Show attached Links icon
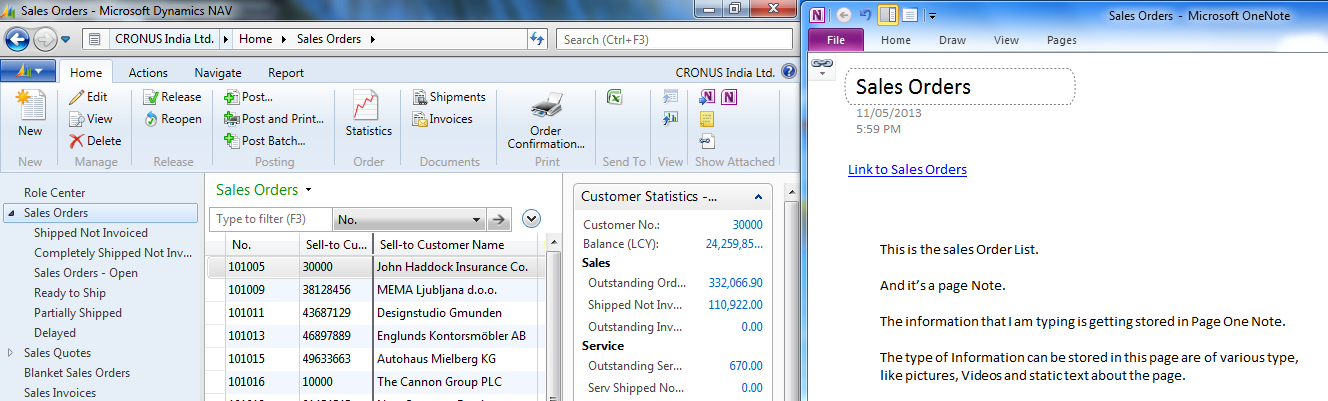The height and width of the screenshot is (401, 1328). tap(707, 141)
